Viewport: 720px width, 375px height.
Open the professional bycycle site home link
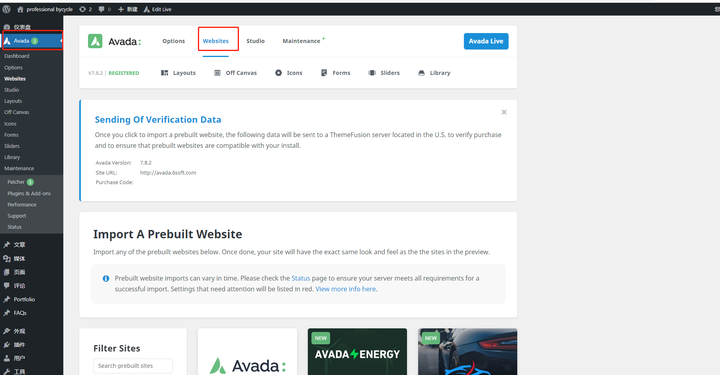point(45,9)
